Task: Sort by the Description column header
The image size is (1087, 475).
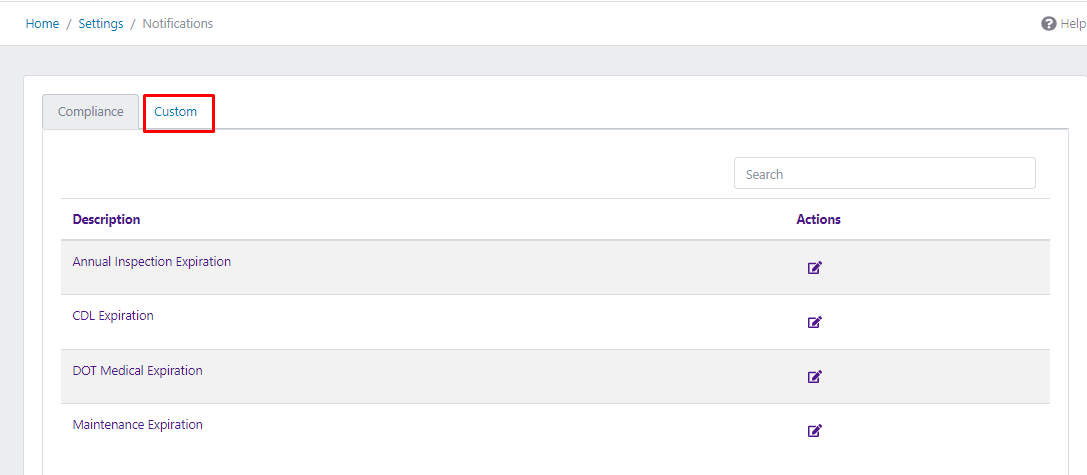Action: click(x=106, y=219)
